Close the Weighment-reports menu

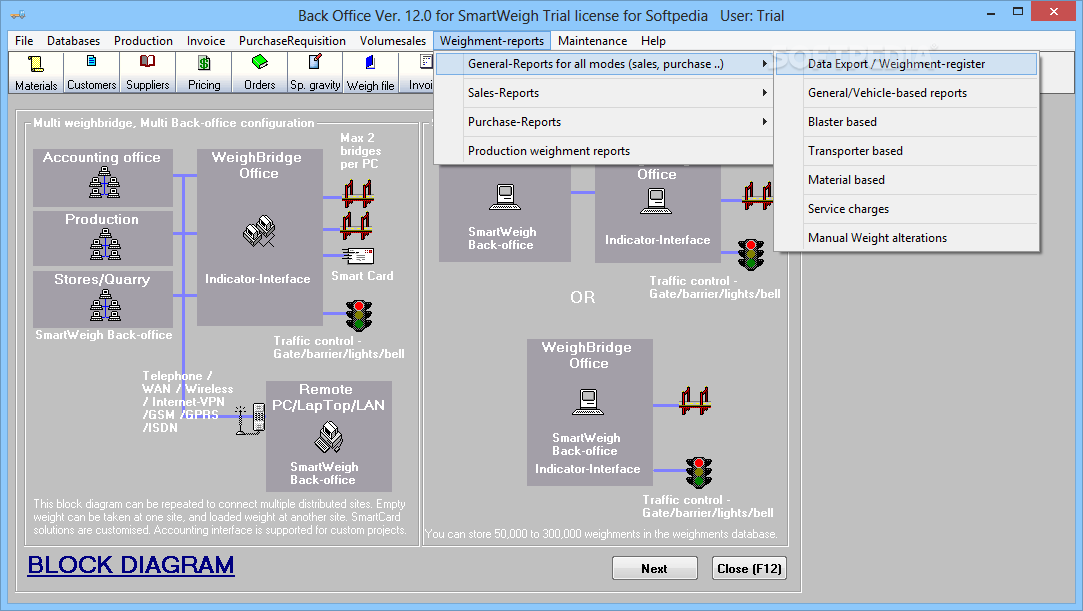492,41
